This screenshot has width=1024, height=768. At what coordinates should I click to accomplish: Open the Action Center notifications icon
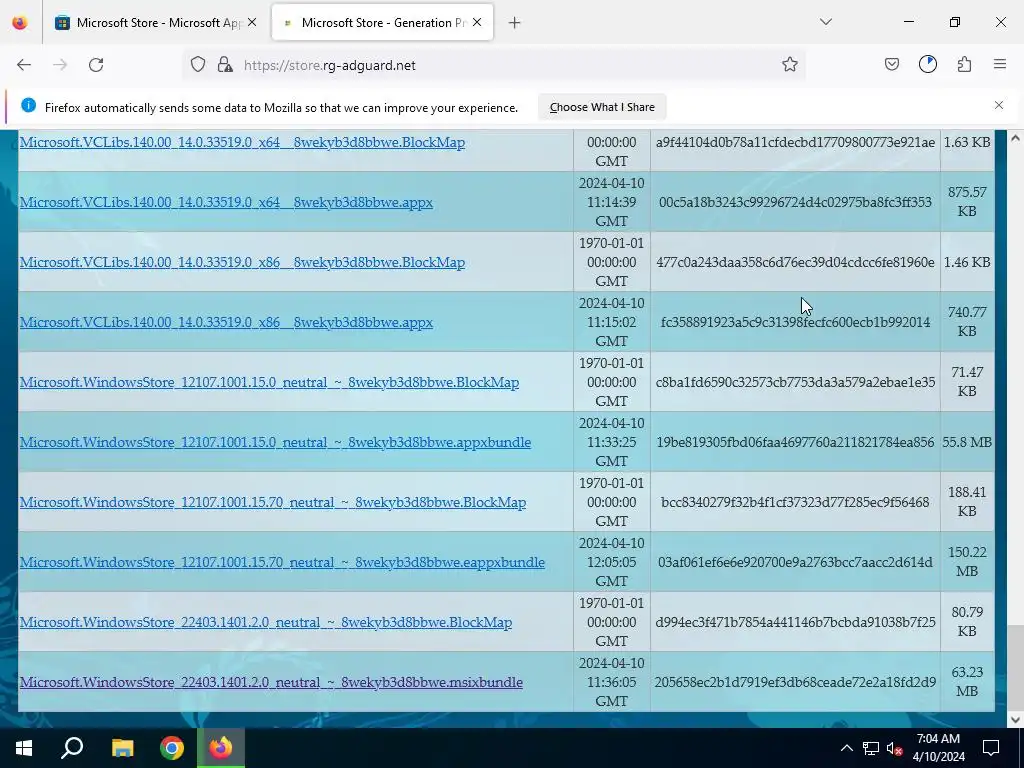pos(991,748)
